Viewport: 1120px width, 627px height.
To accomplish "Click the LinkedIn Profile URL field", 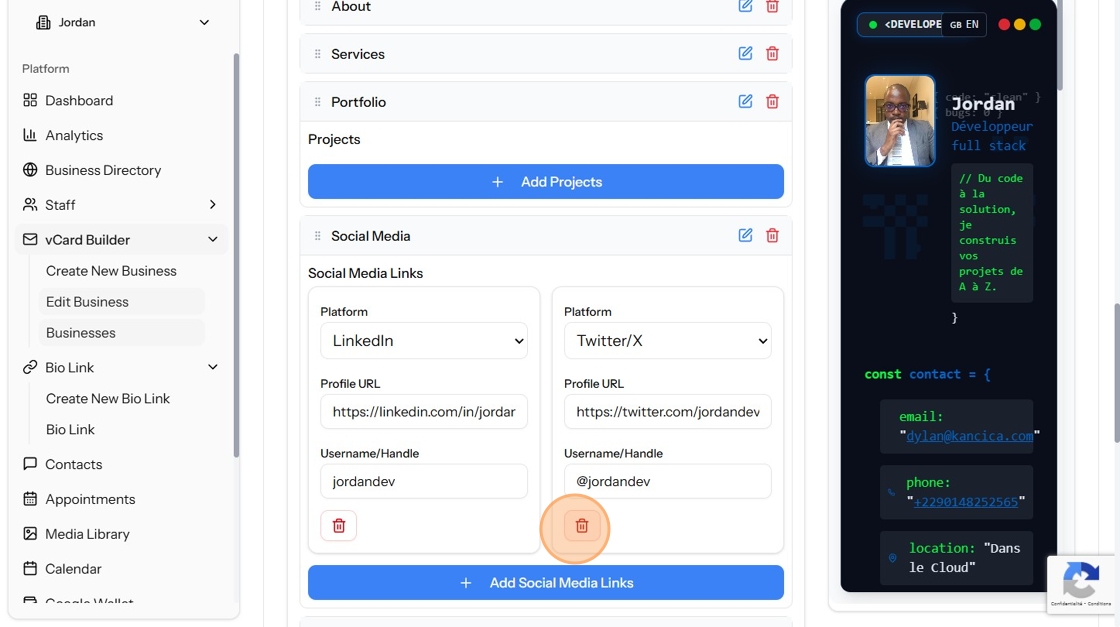I will tap(424, 411).
